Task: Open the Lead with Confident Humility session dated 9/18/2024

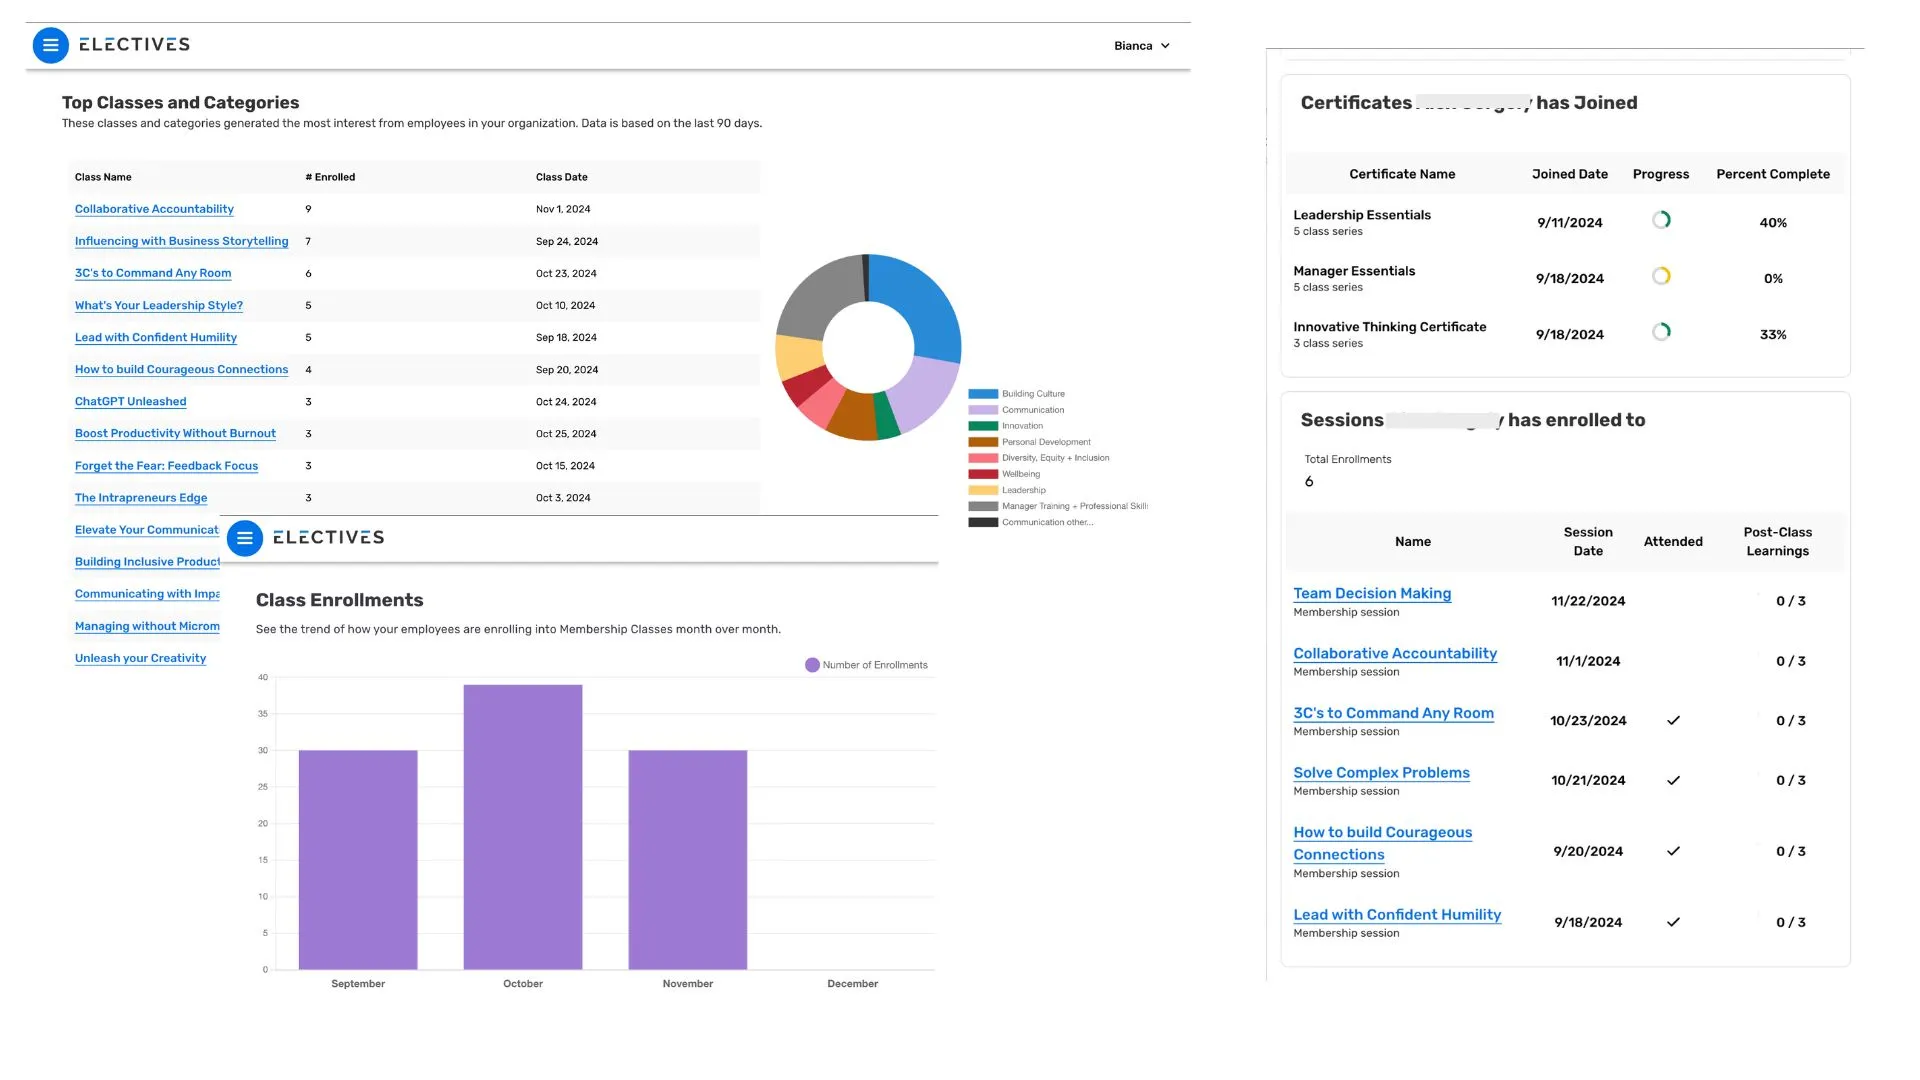Action: click(x=1397, y=915)
